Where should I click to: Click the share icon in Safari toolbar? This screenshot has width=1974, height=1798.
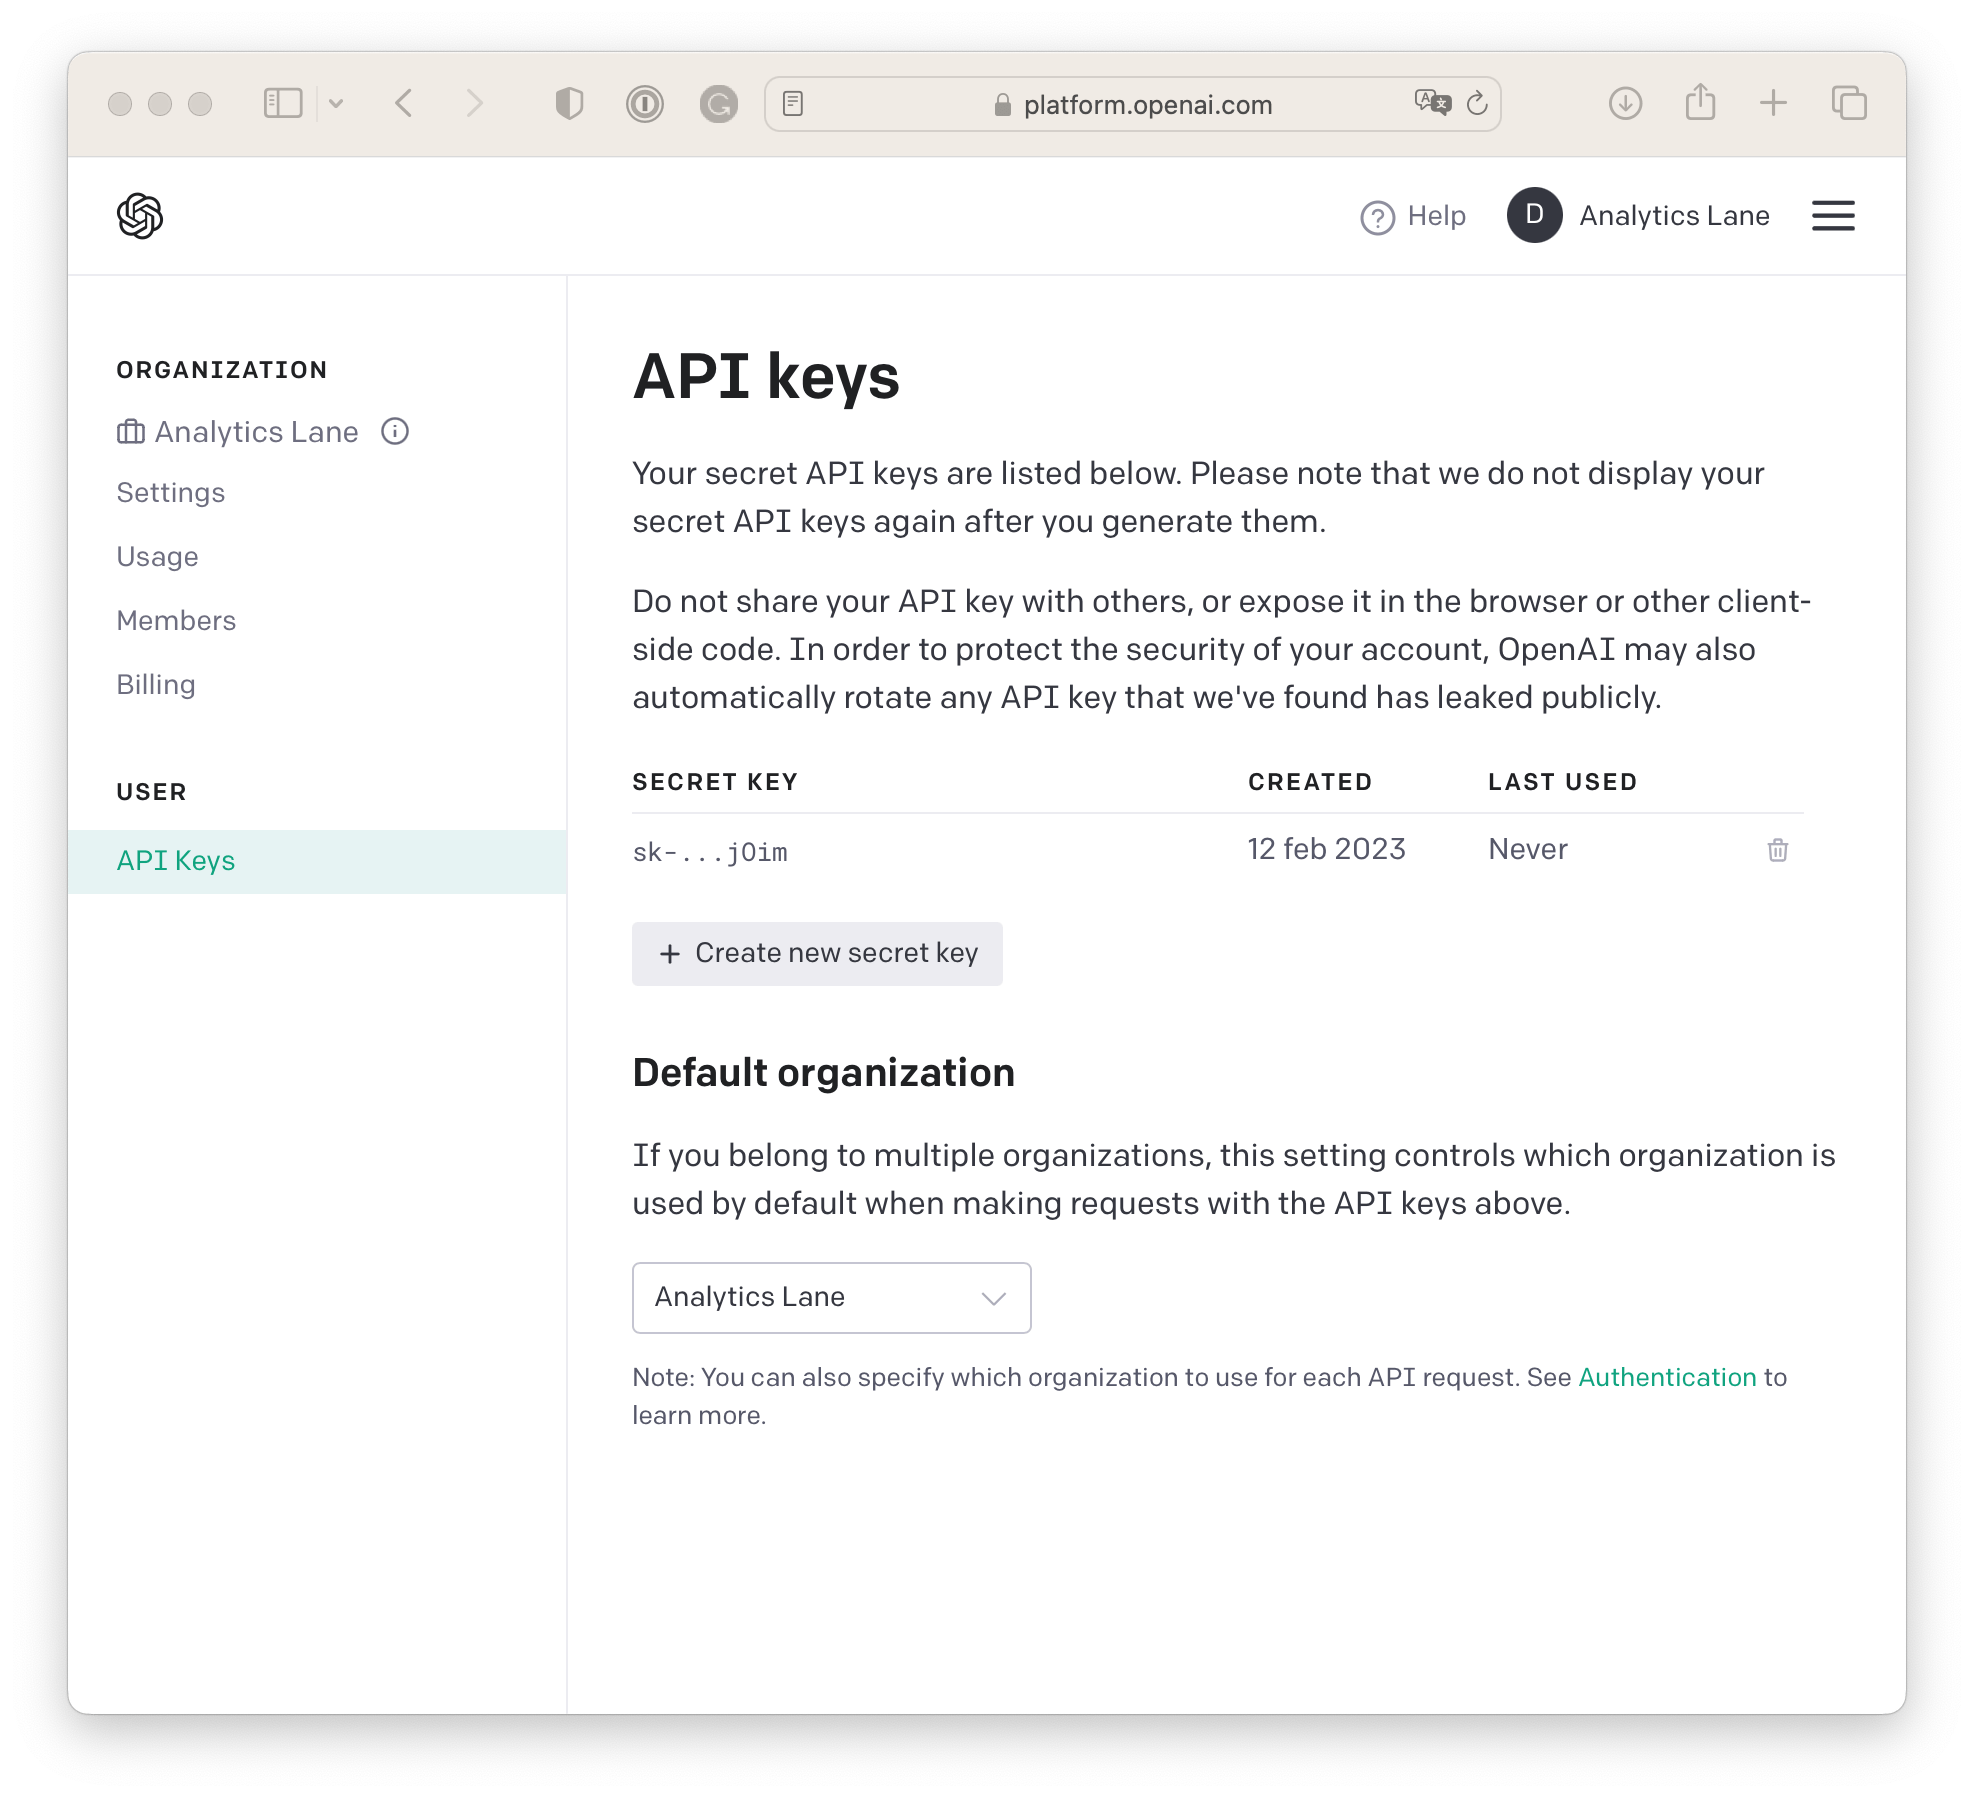point(1700,102)
